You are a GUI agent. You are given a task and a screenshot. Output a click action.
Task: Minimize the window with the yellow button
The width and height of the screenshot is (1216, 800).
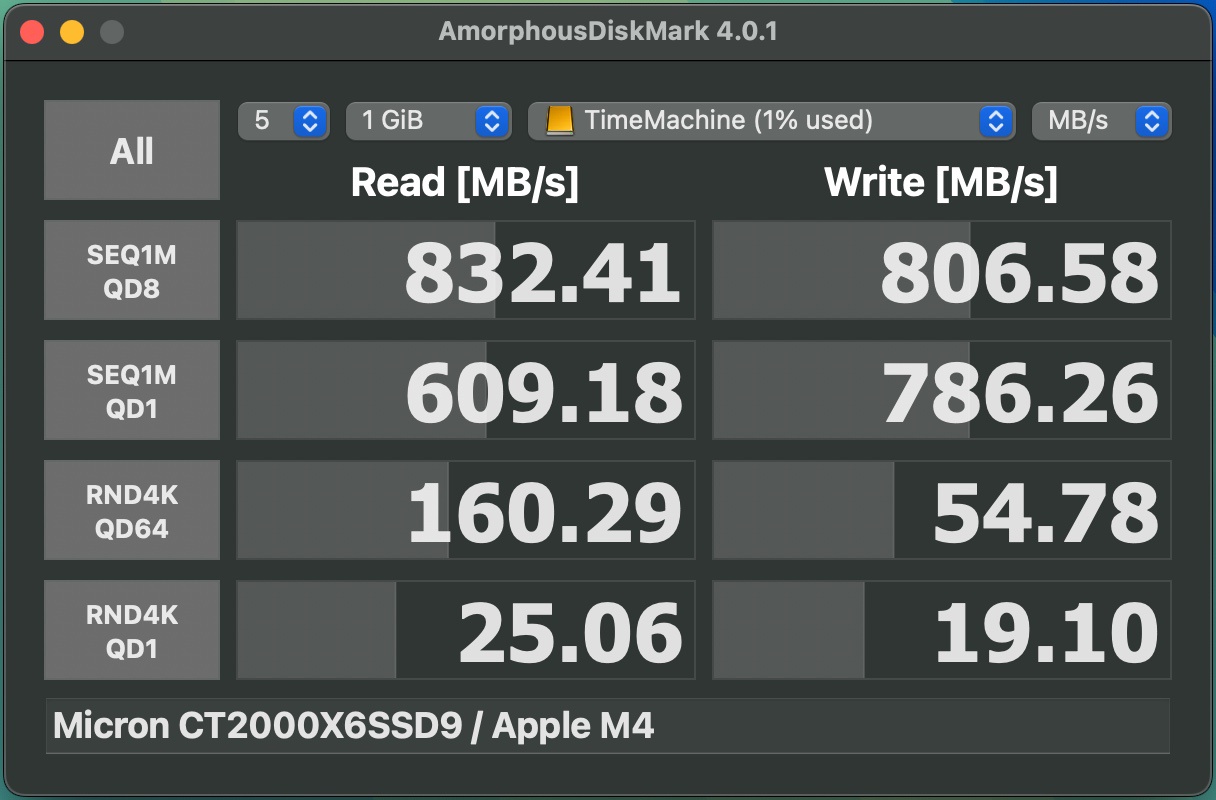point(72,32)
